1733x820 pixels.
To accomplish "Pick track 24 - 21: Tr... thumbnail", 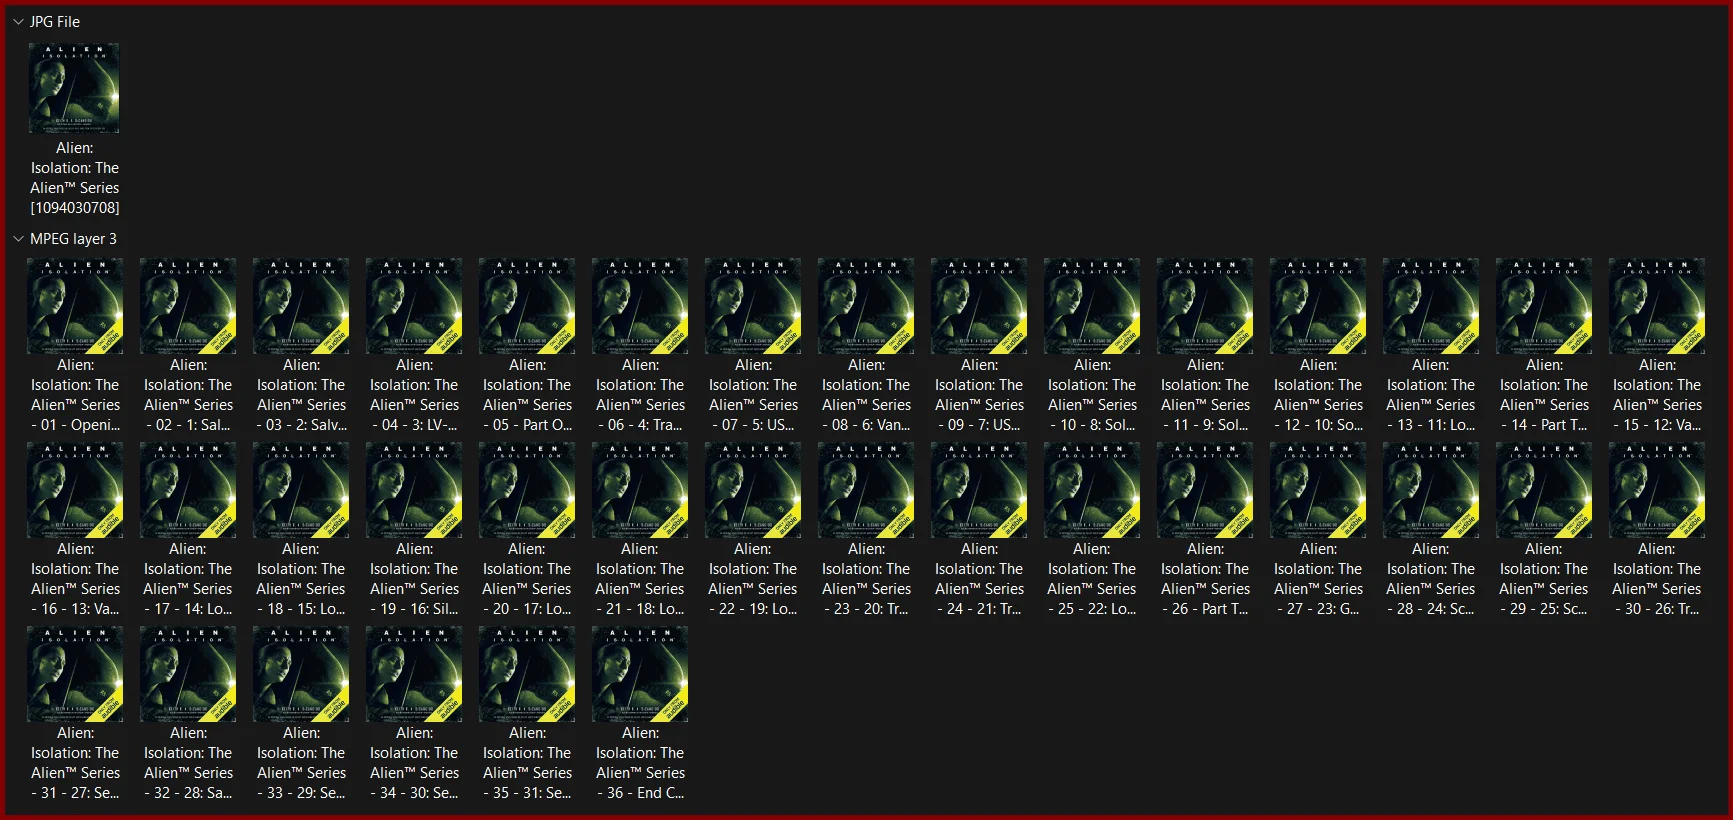I will tap(979, 489).
